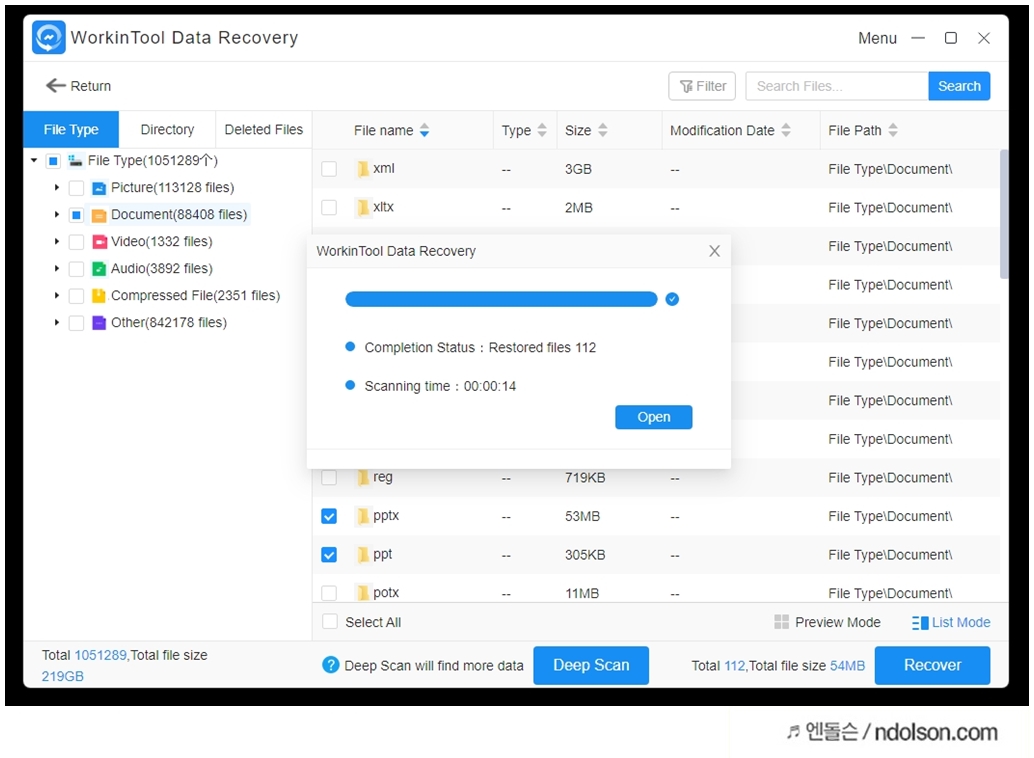Click the ppt folder icon
Viewport: 1034px width, 758px height.
click(363, 555)
